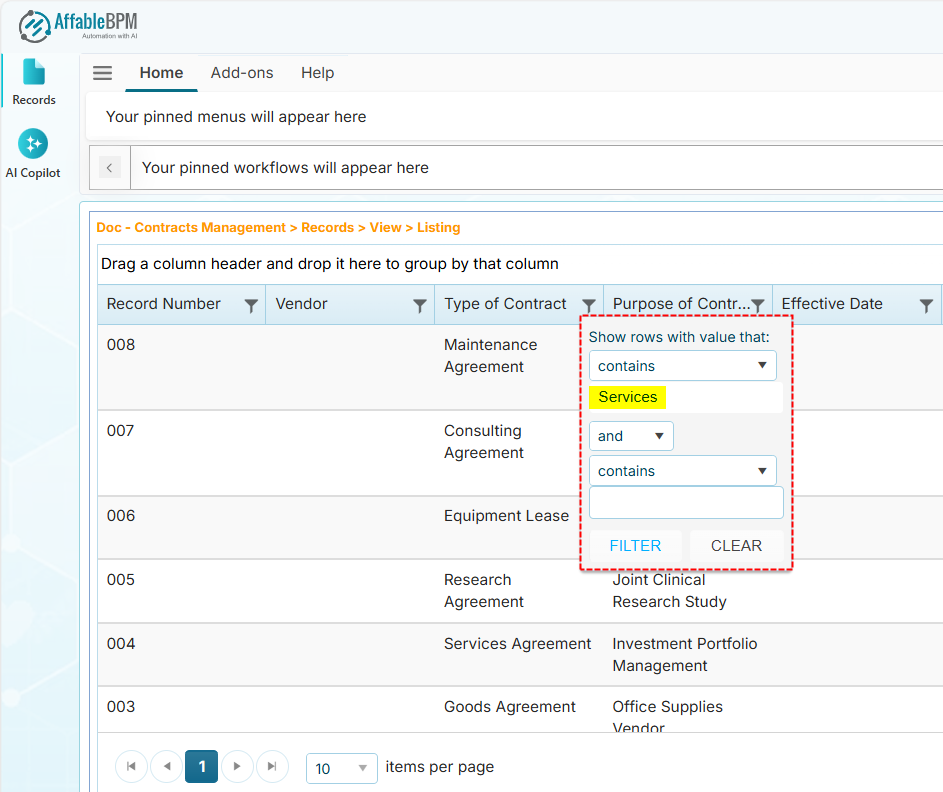943x792 pixels.
Task: Click the Vendor column filter icon
Action: (420, 304)
